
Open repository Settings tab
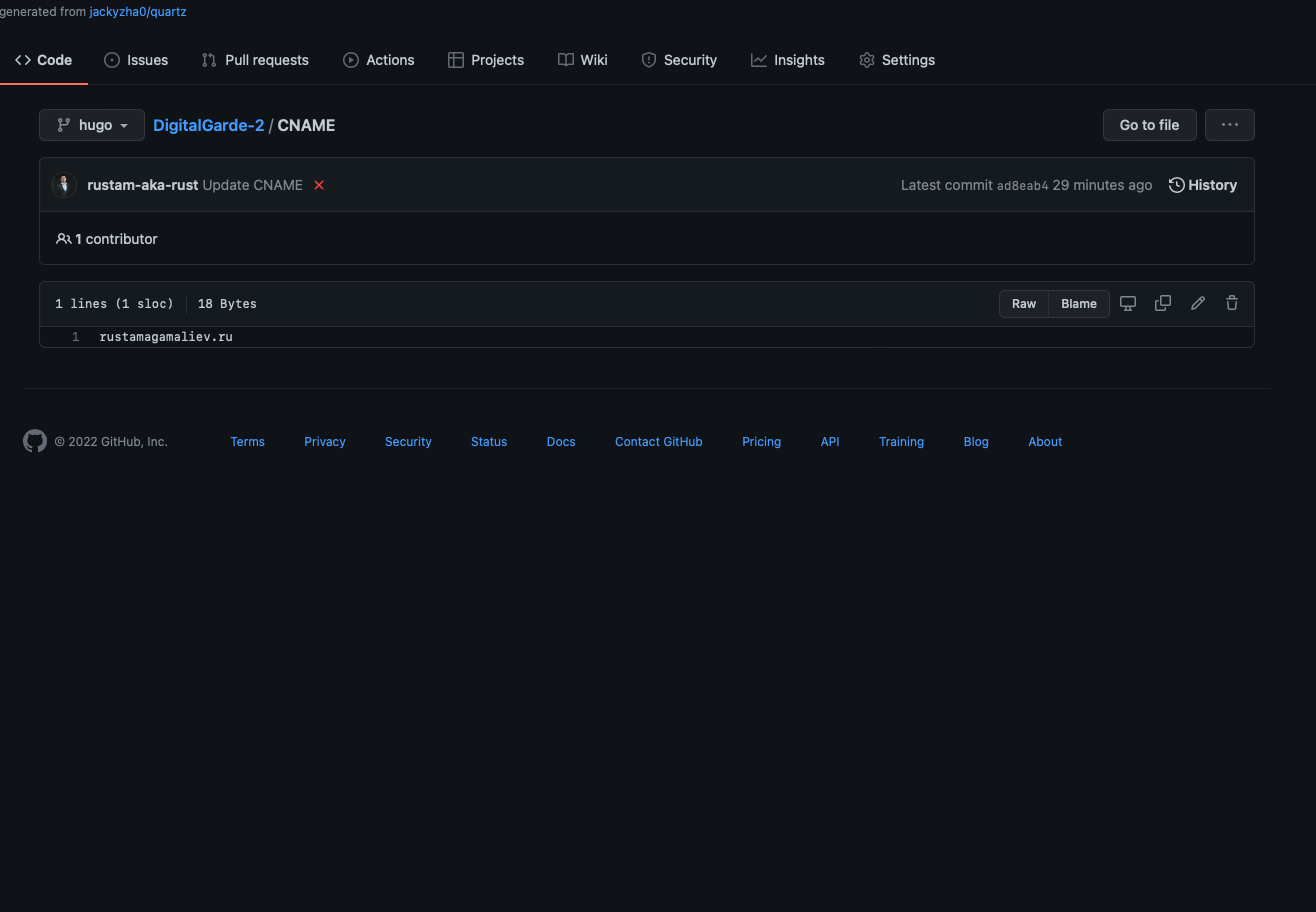[x=896, y=60]
